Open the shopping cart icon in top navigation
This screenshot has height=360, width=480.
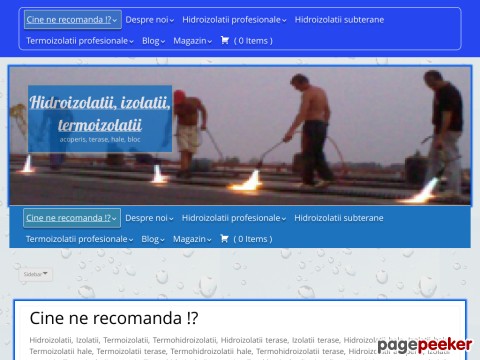coord(225,41)
